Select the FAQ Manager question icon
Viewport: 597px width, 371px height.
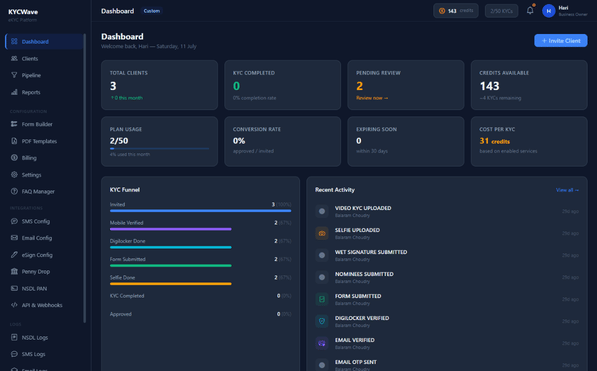[14, 191]
